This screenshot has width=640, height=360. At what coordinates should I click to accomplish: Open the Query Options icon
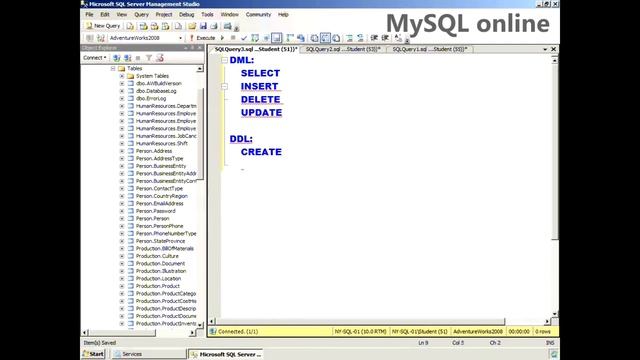tap(266, 38)
